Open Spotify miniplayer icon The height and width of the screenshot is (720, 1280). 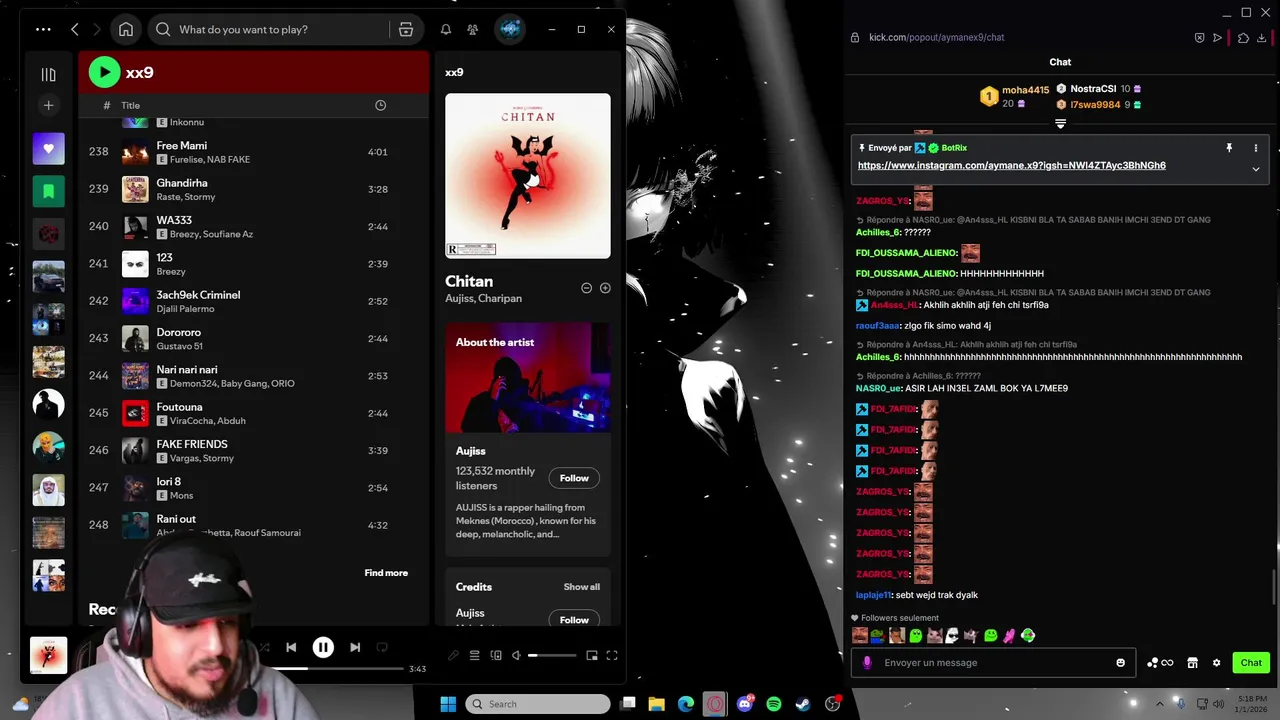[x=592, y=656]
